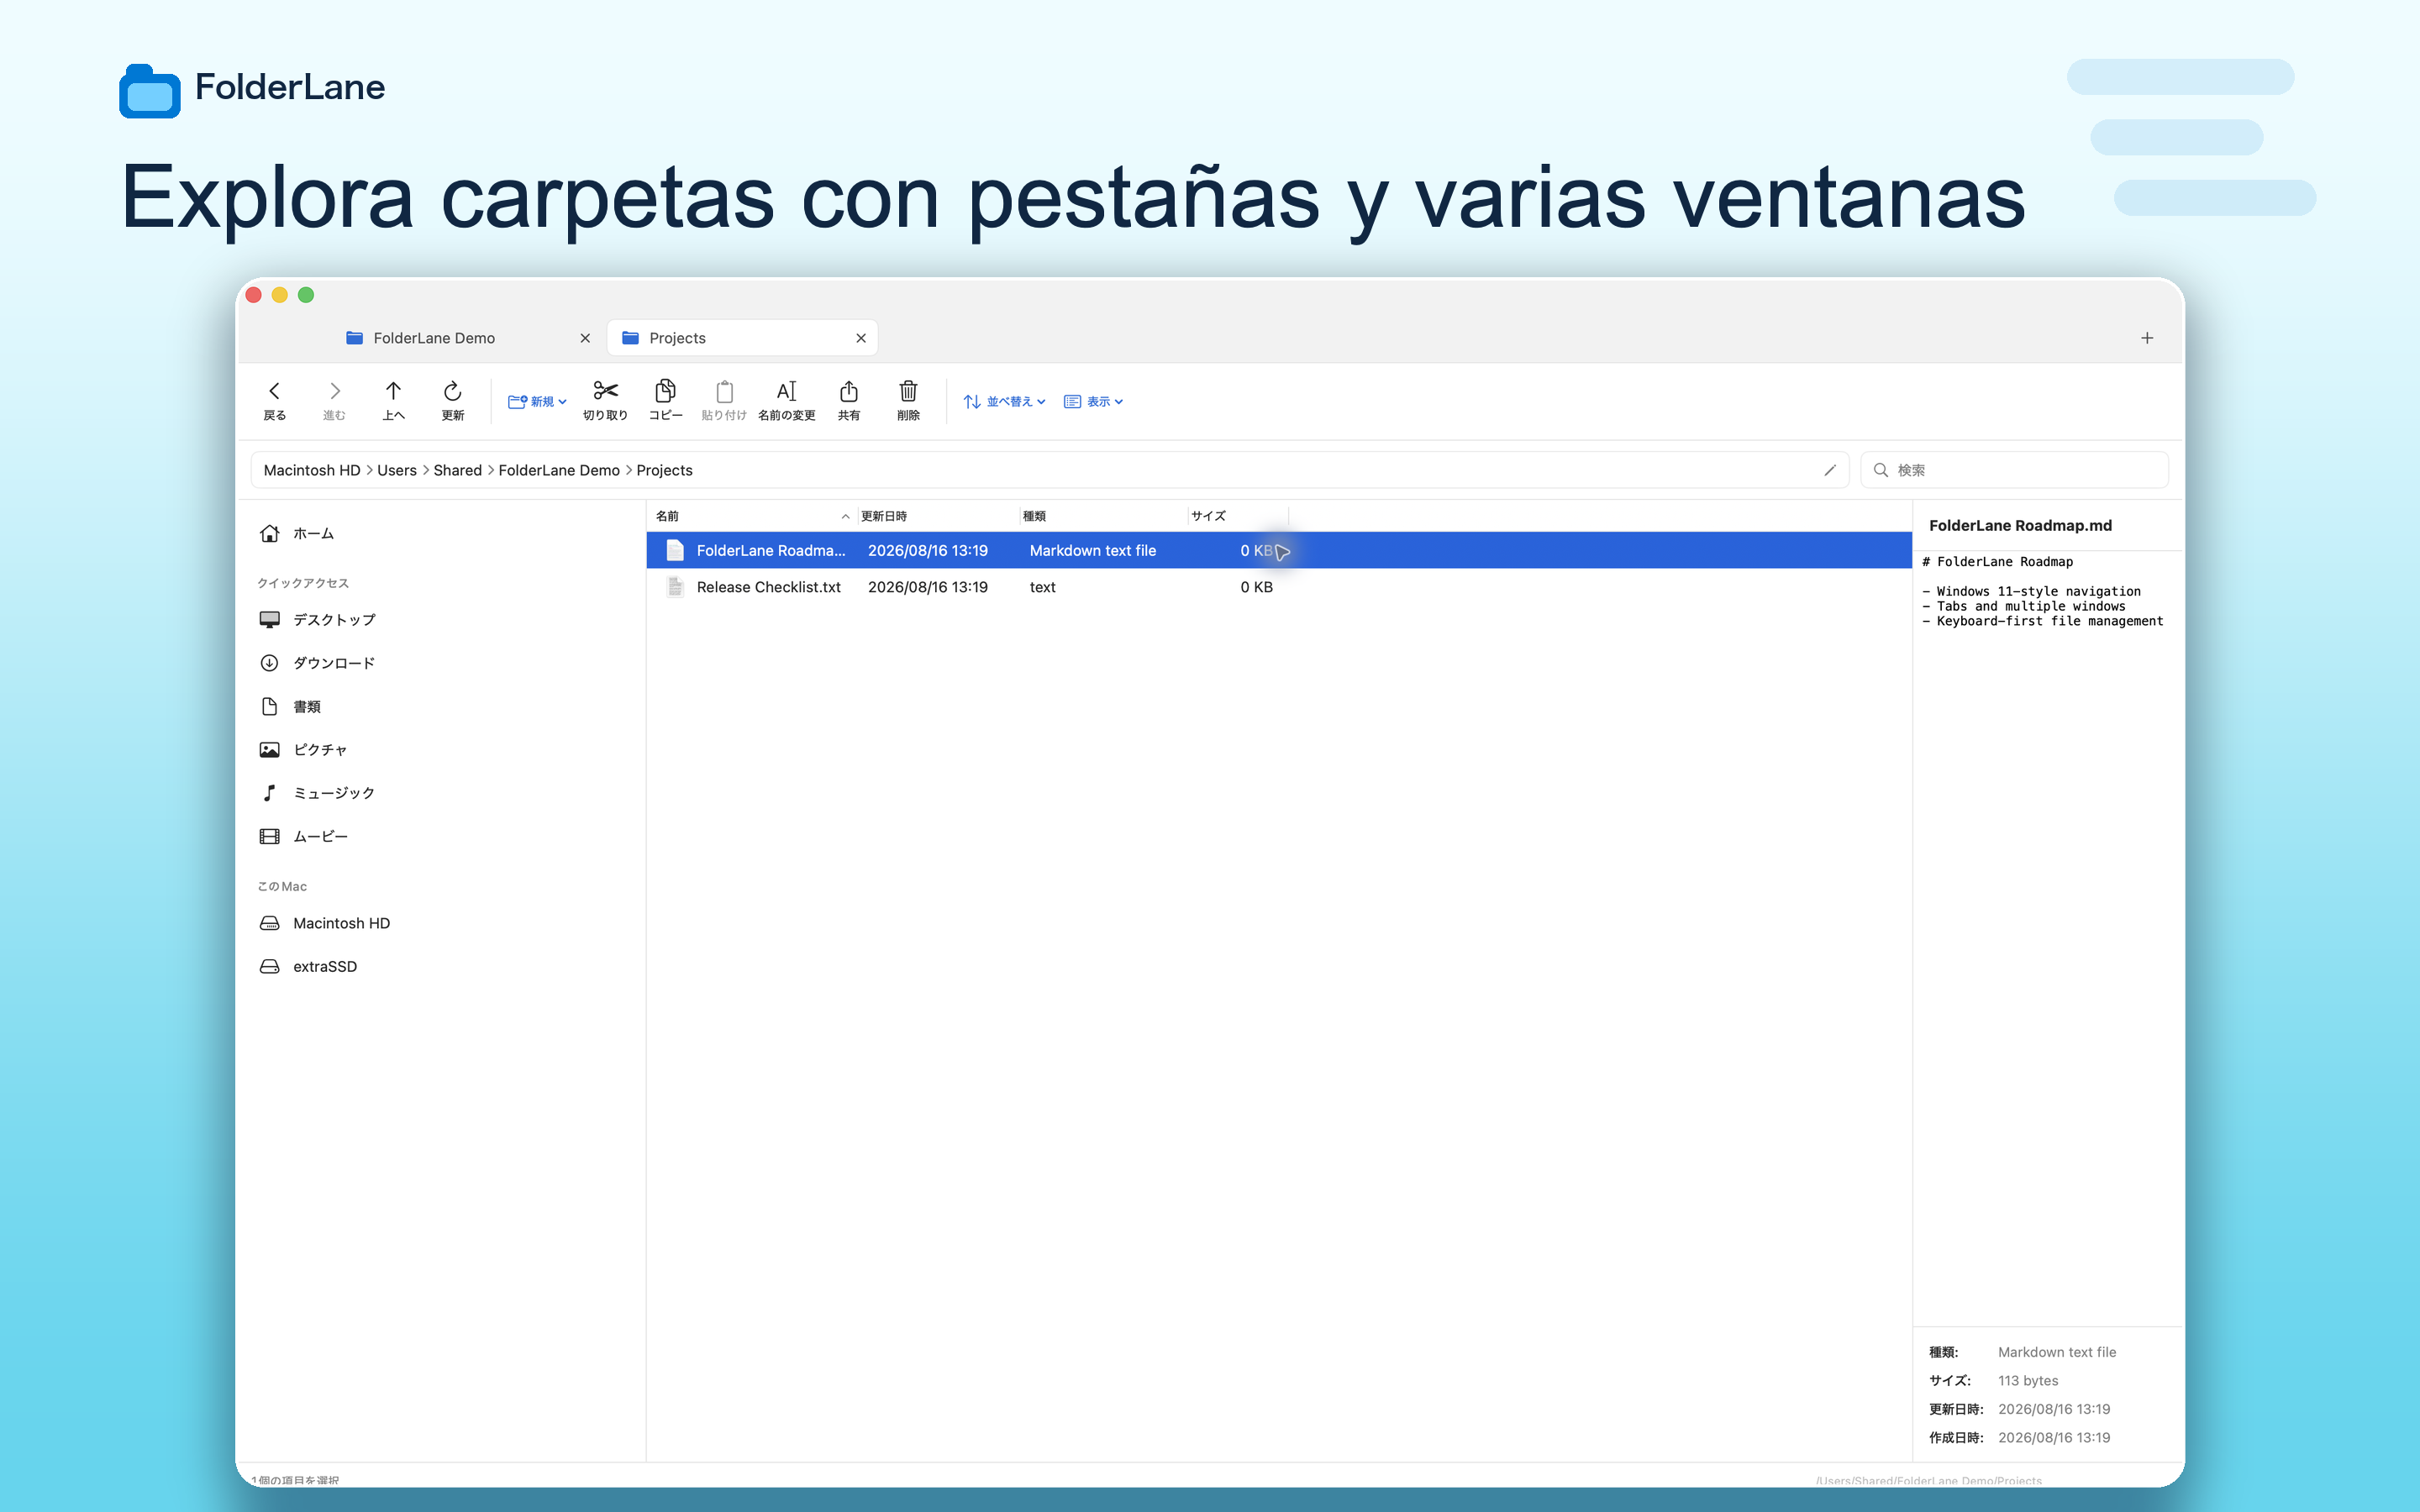Click Release Checklist size 0 KB
This screenshot has width=2420, height=1512.
pos(1256,587)
